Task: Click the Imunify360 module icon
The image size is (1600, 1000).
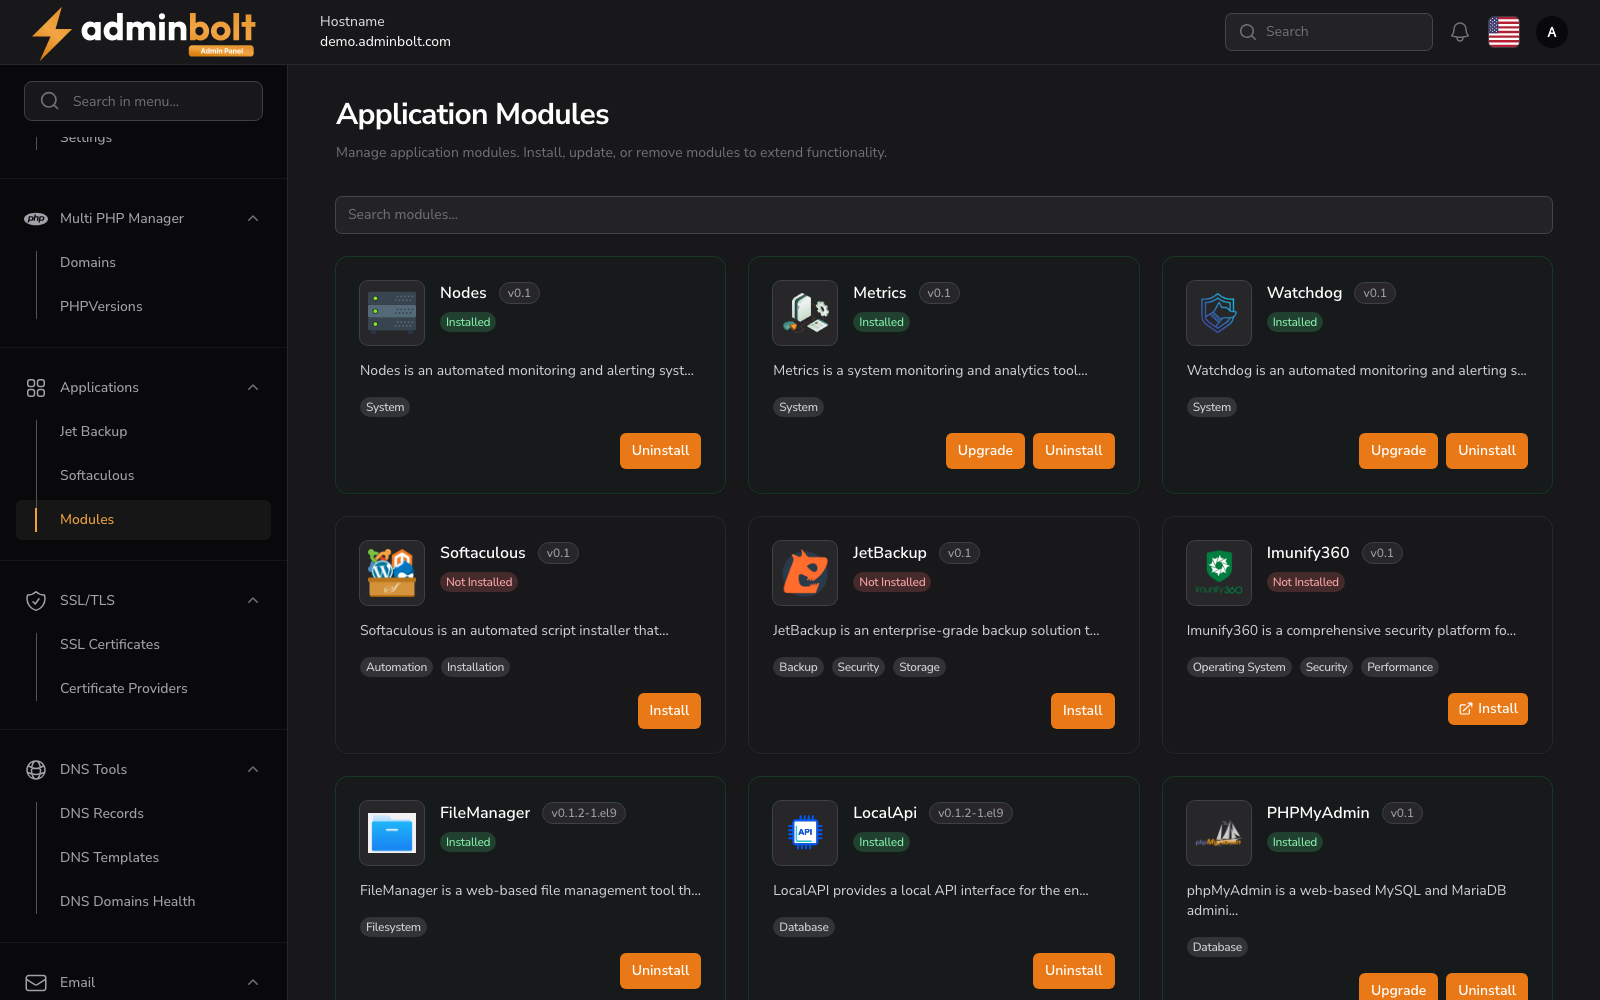Action: coord(1219,573)
